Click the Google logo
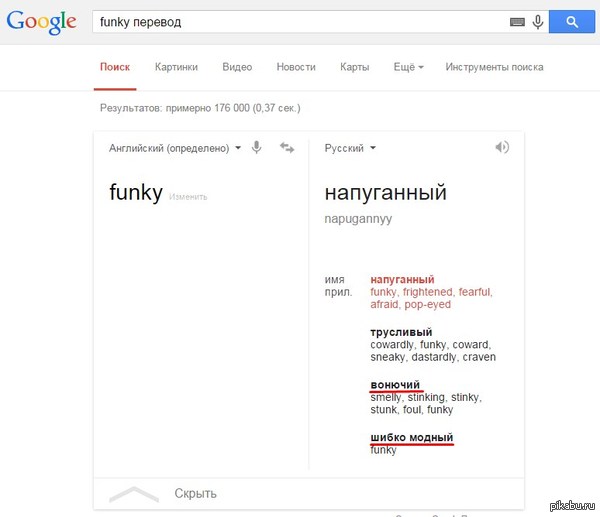Image resolution: width=600 pixels, height=517 pixels. pyautogui.click(x=41, y=23)
